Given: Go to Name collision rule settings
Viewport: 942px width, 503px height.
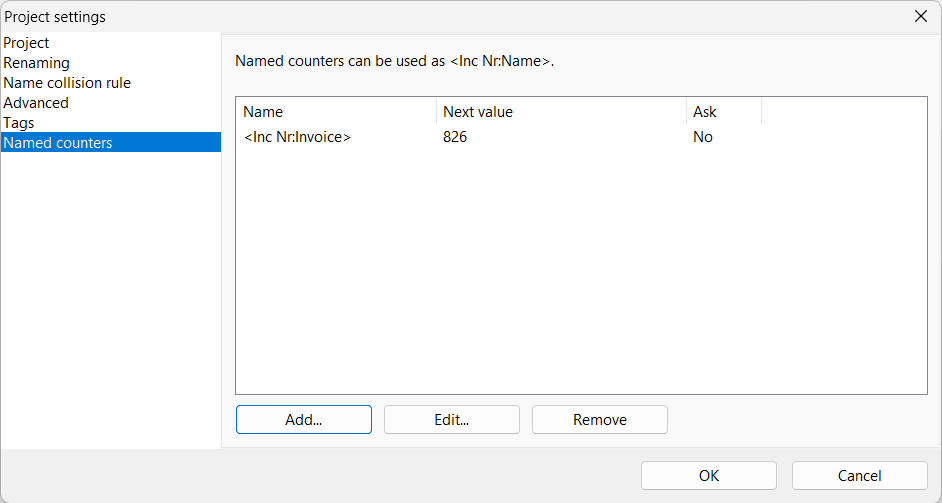Looking at the screenshot, I should click(x=111, y=82).
